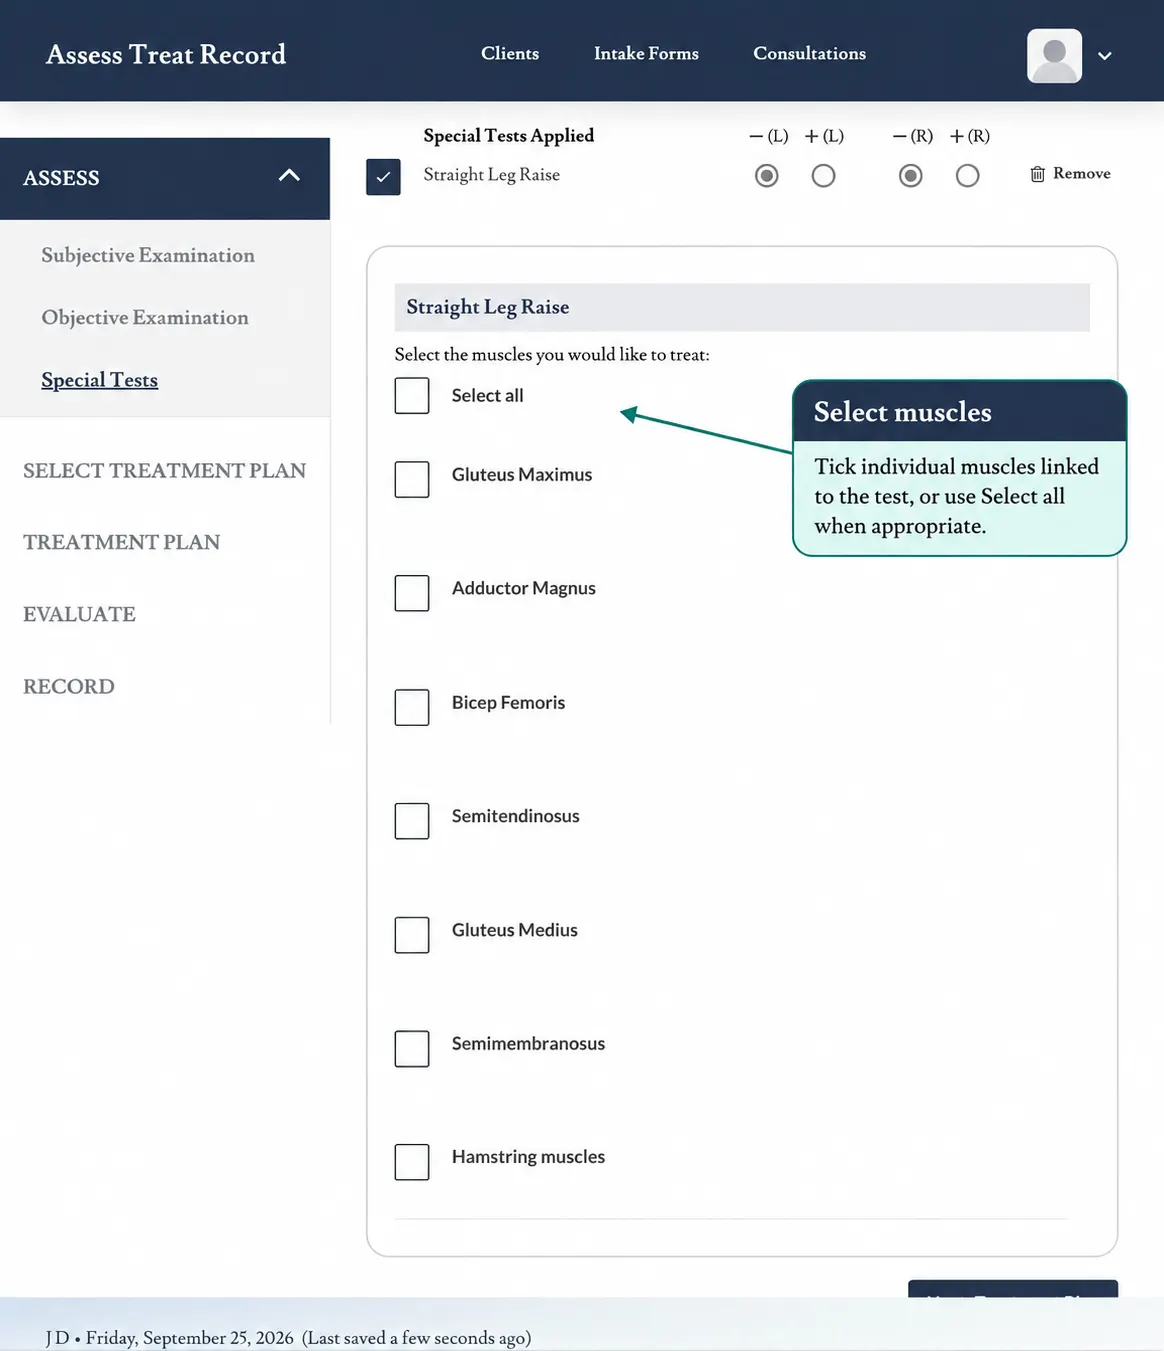Tick the Semimembranosus checkbox
Screen dimensions: 1164x1351
(x=412, y=1049)
